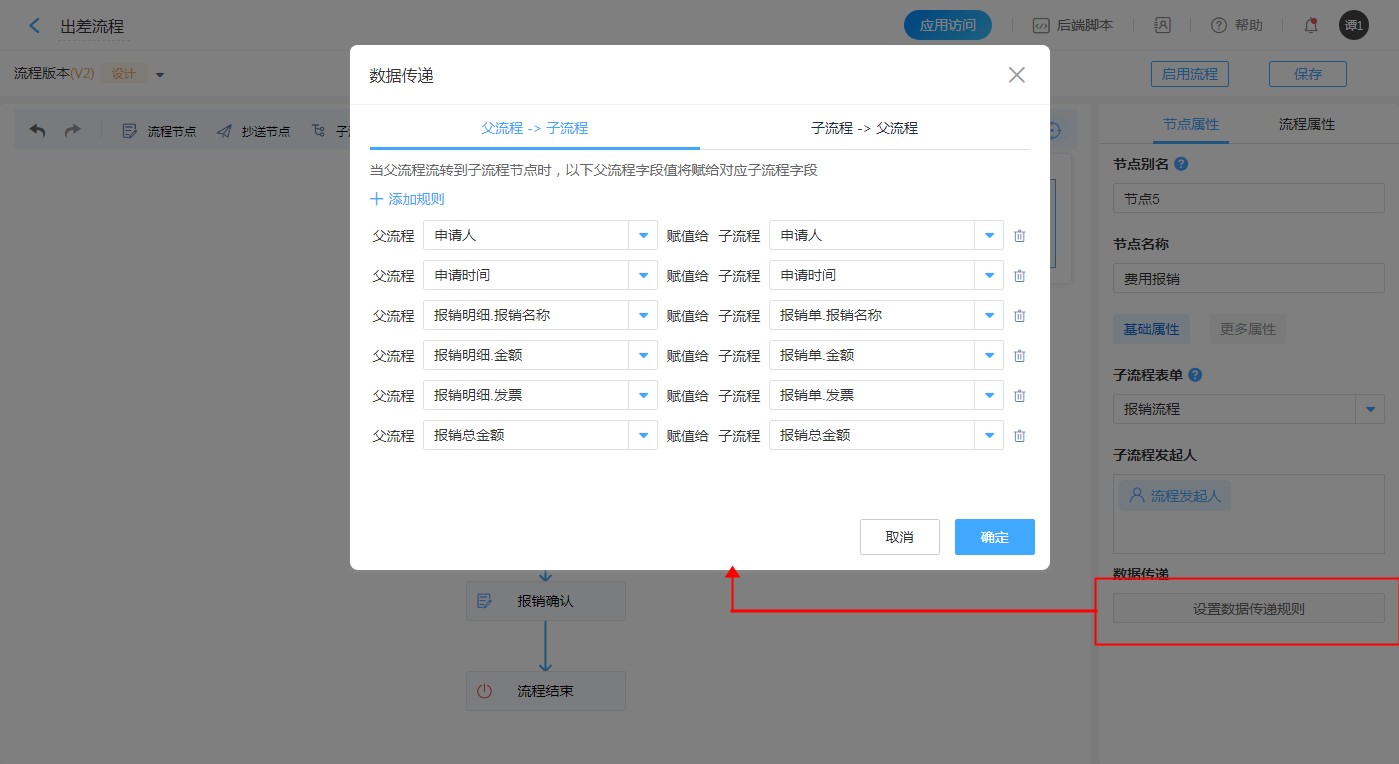Image resolution: width=1399 pixels, height=764 pixels.
Task: Delete the 报销总金额 mapping rule
Action: pyautogui.click(x=1019, y=436)
